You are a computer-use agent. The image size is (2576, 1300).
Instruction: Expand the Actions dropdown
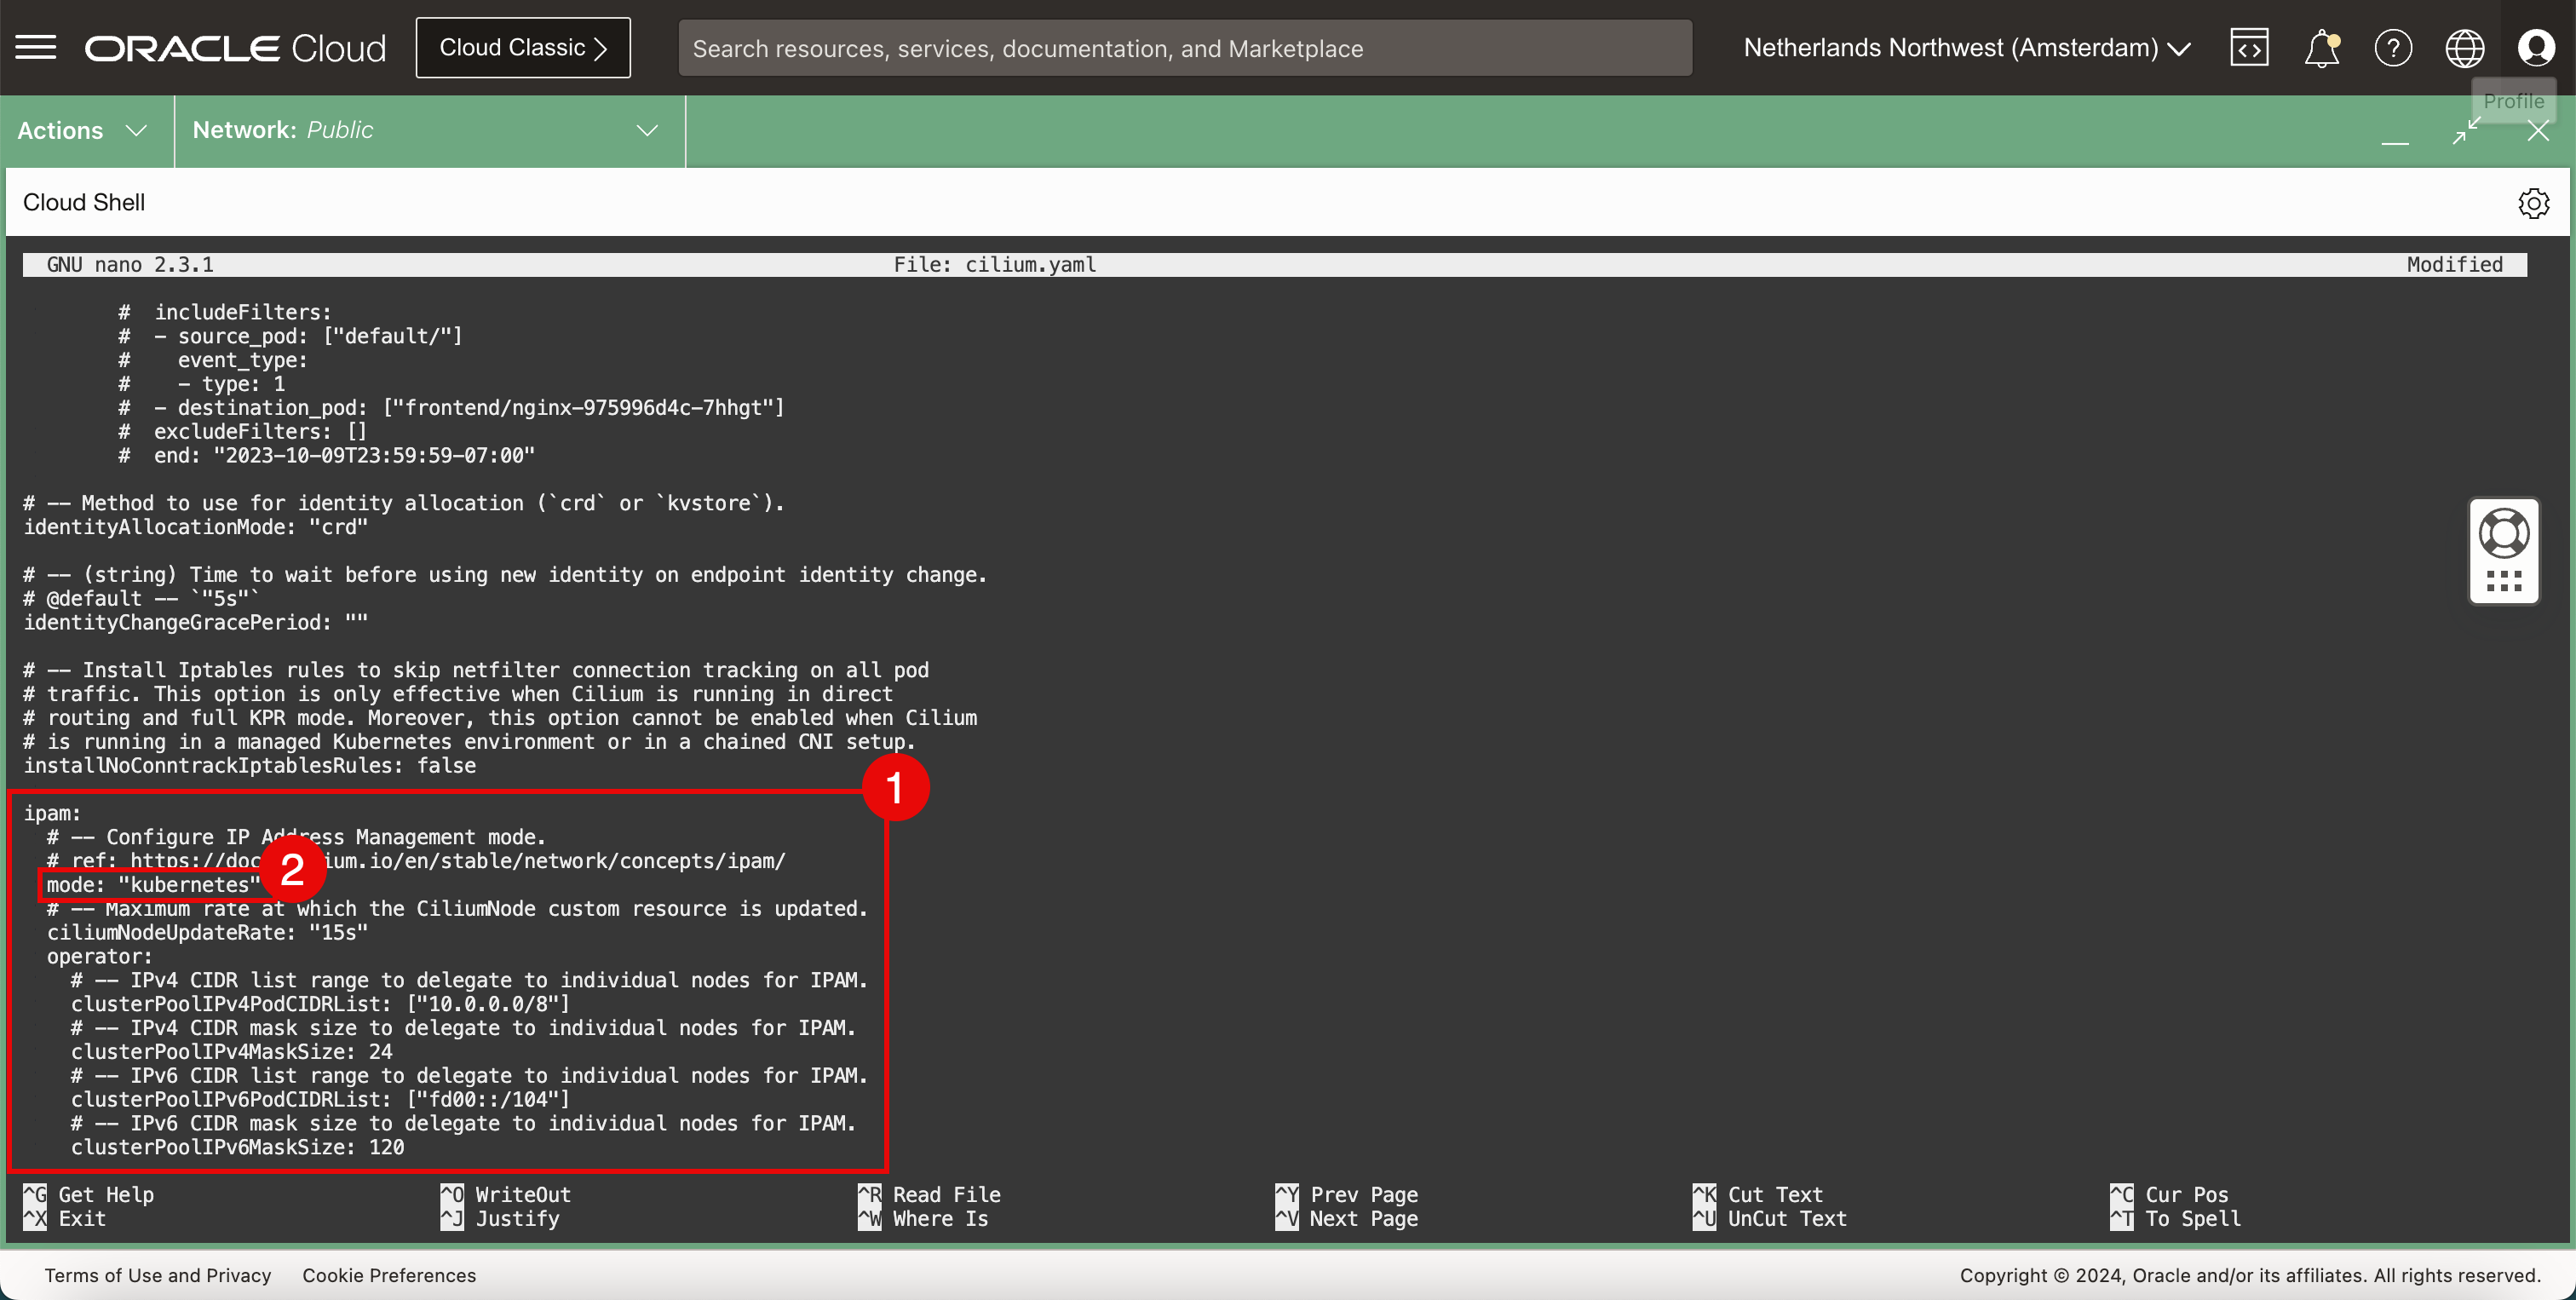tap(83, 130)
